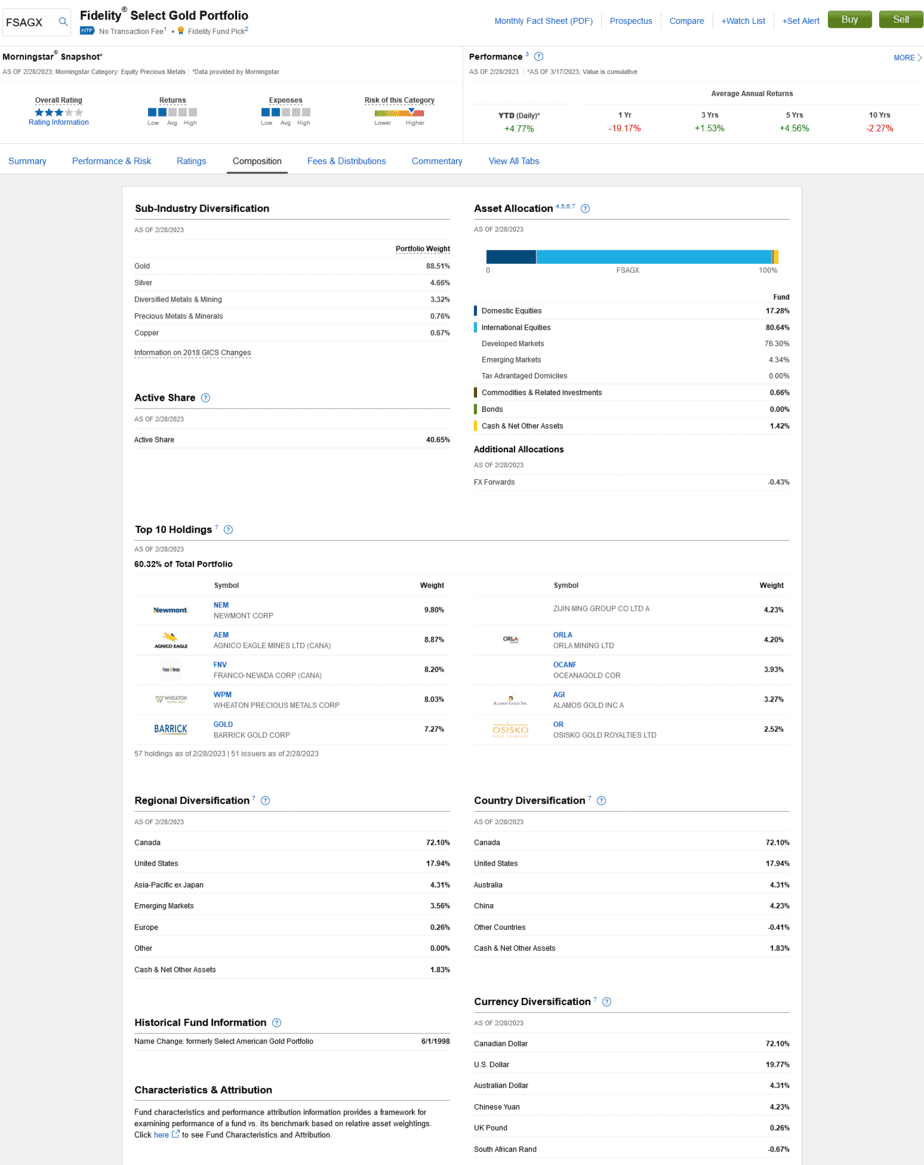Screen dimensions: 924x1165
Task: Click the search magnifier icon beside FSAGX
Action: [63, 22]
